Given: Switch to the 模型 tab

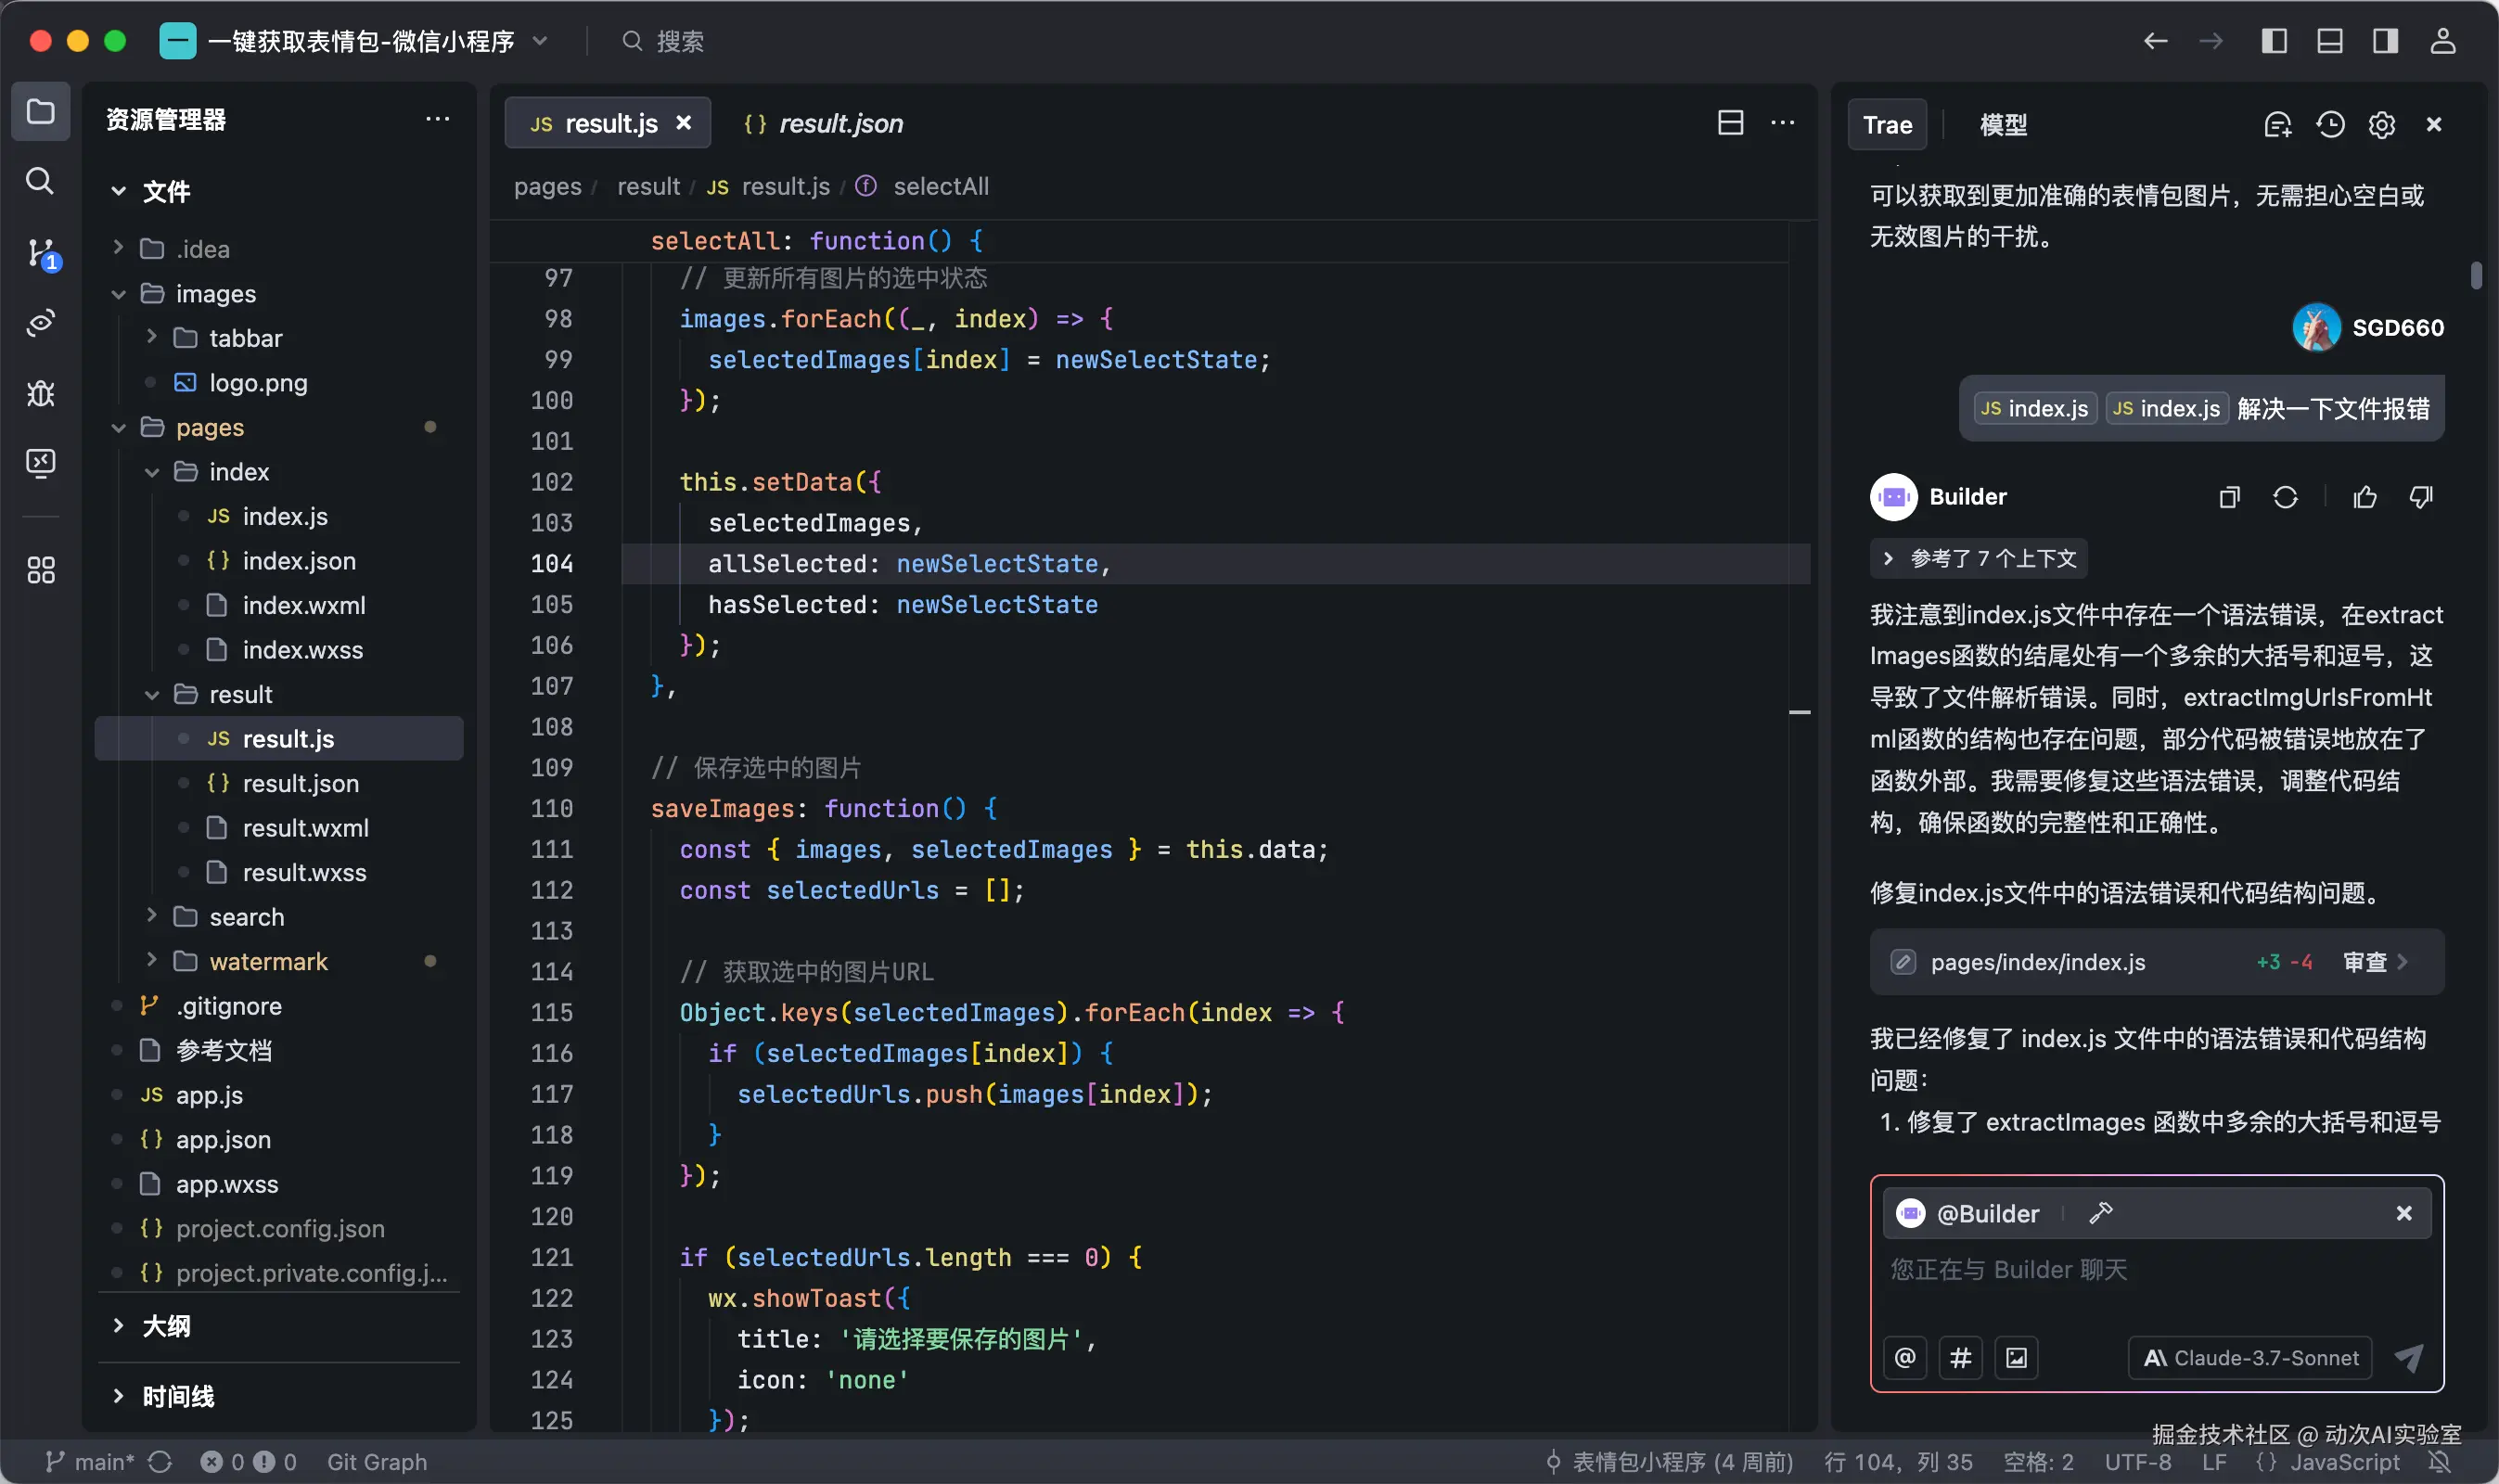Looking at the screenshot, I should (2003, 125).
